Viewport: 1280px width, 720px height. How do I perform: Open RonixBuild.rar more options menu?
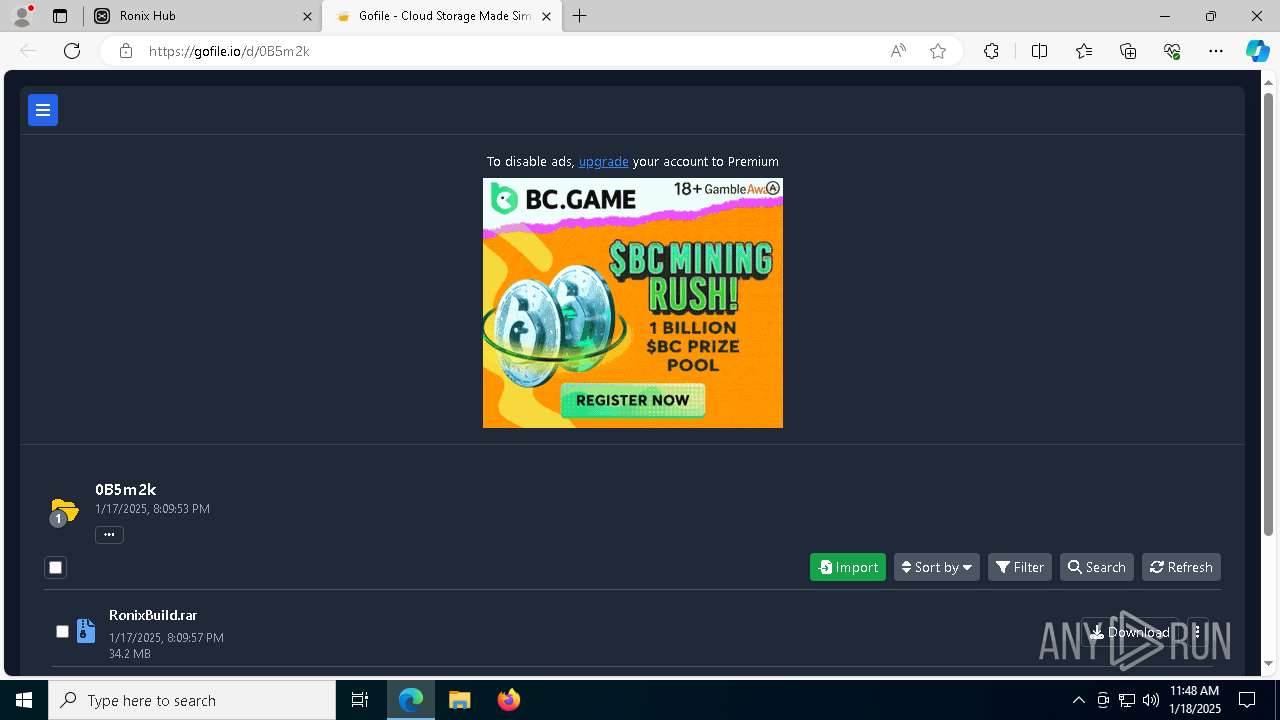(1197, 632)
